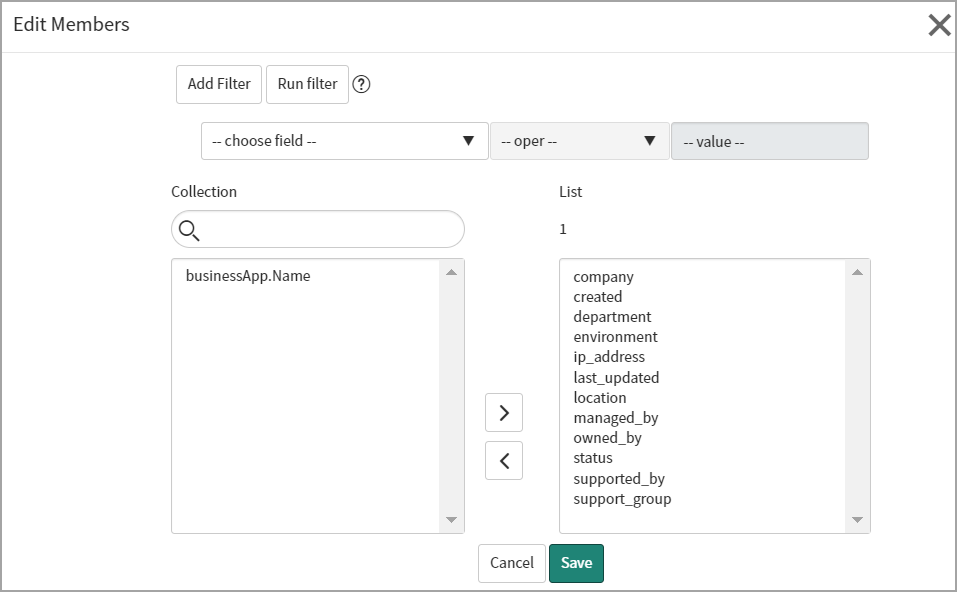Close the Edit Members dialog
Screen dimensions: 957x592
tap(939, 25)
